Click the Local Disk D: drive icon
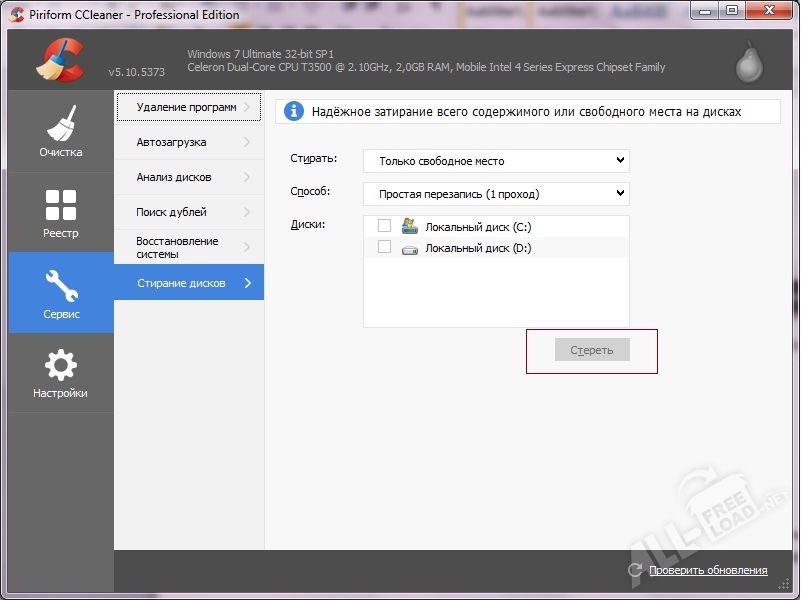This screenshot has width=801, height=600. tap(410, 250)
